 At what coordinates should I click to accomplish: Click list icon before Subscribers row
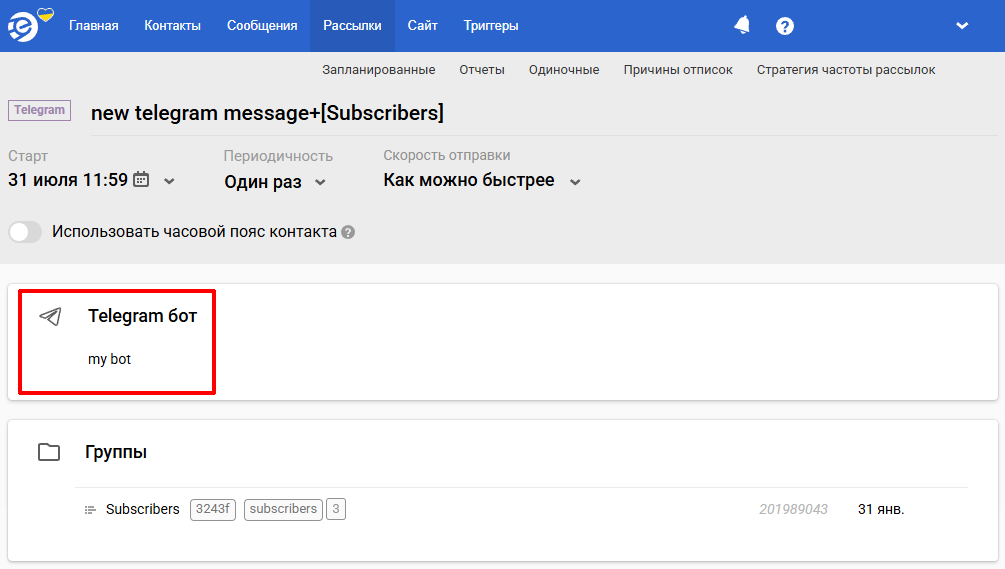point(90,509)
